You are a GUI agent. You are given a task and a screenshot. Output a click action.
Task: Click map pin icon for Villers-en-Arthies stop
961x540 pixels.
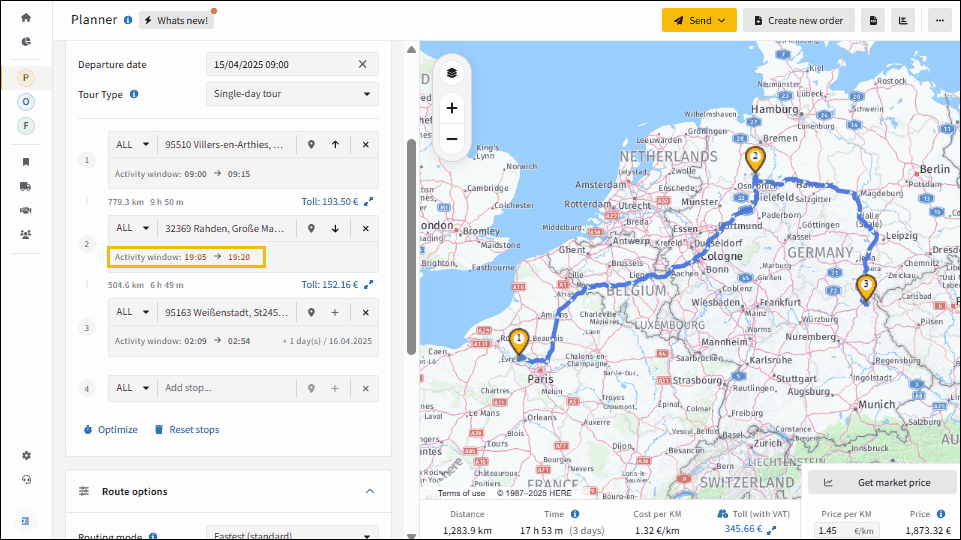[x=311, y=145]
